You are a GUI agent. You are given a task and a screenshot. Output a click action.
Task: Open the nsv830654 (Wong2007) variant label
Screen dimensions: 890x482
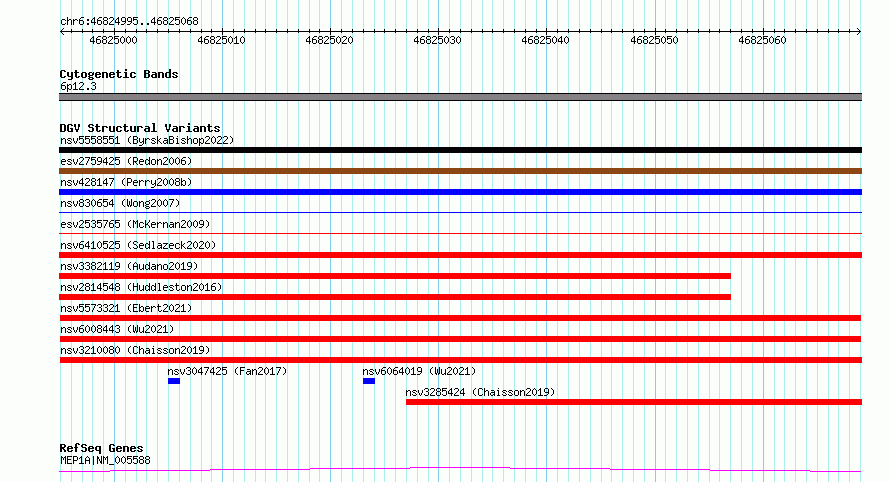(120, 203)
